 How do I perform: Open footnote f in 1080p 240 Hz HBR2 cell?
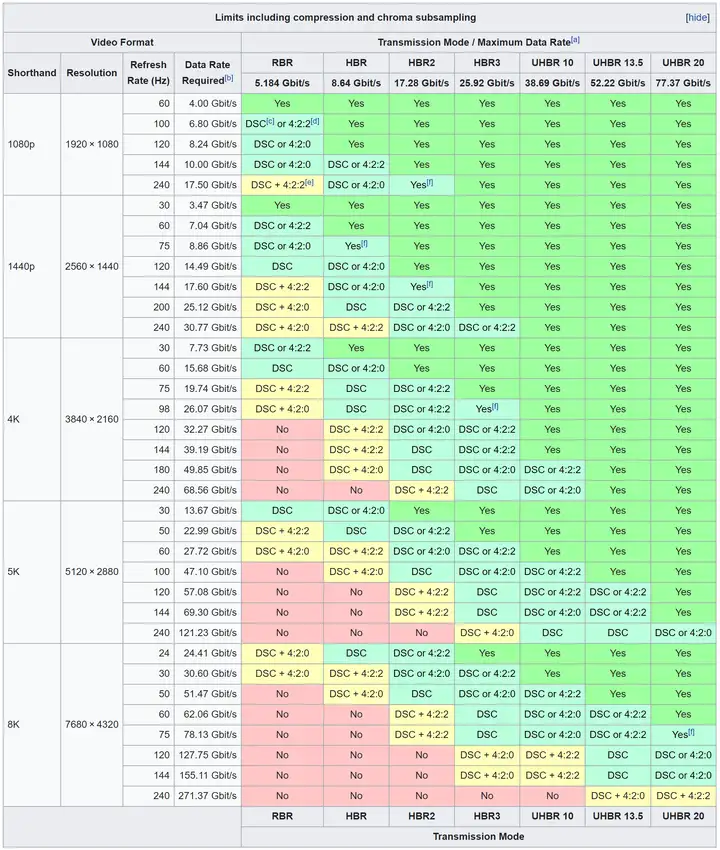pyautogui.click(x=429, y=183)
